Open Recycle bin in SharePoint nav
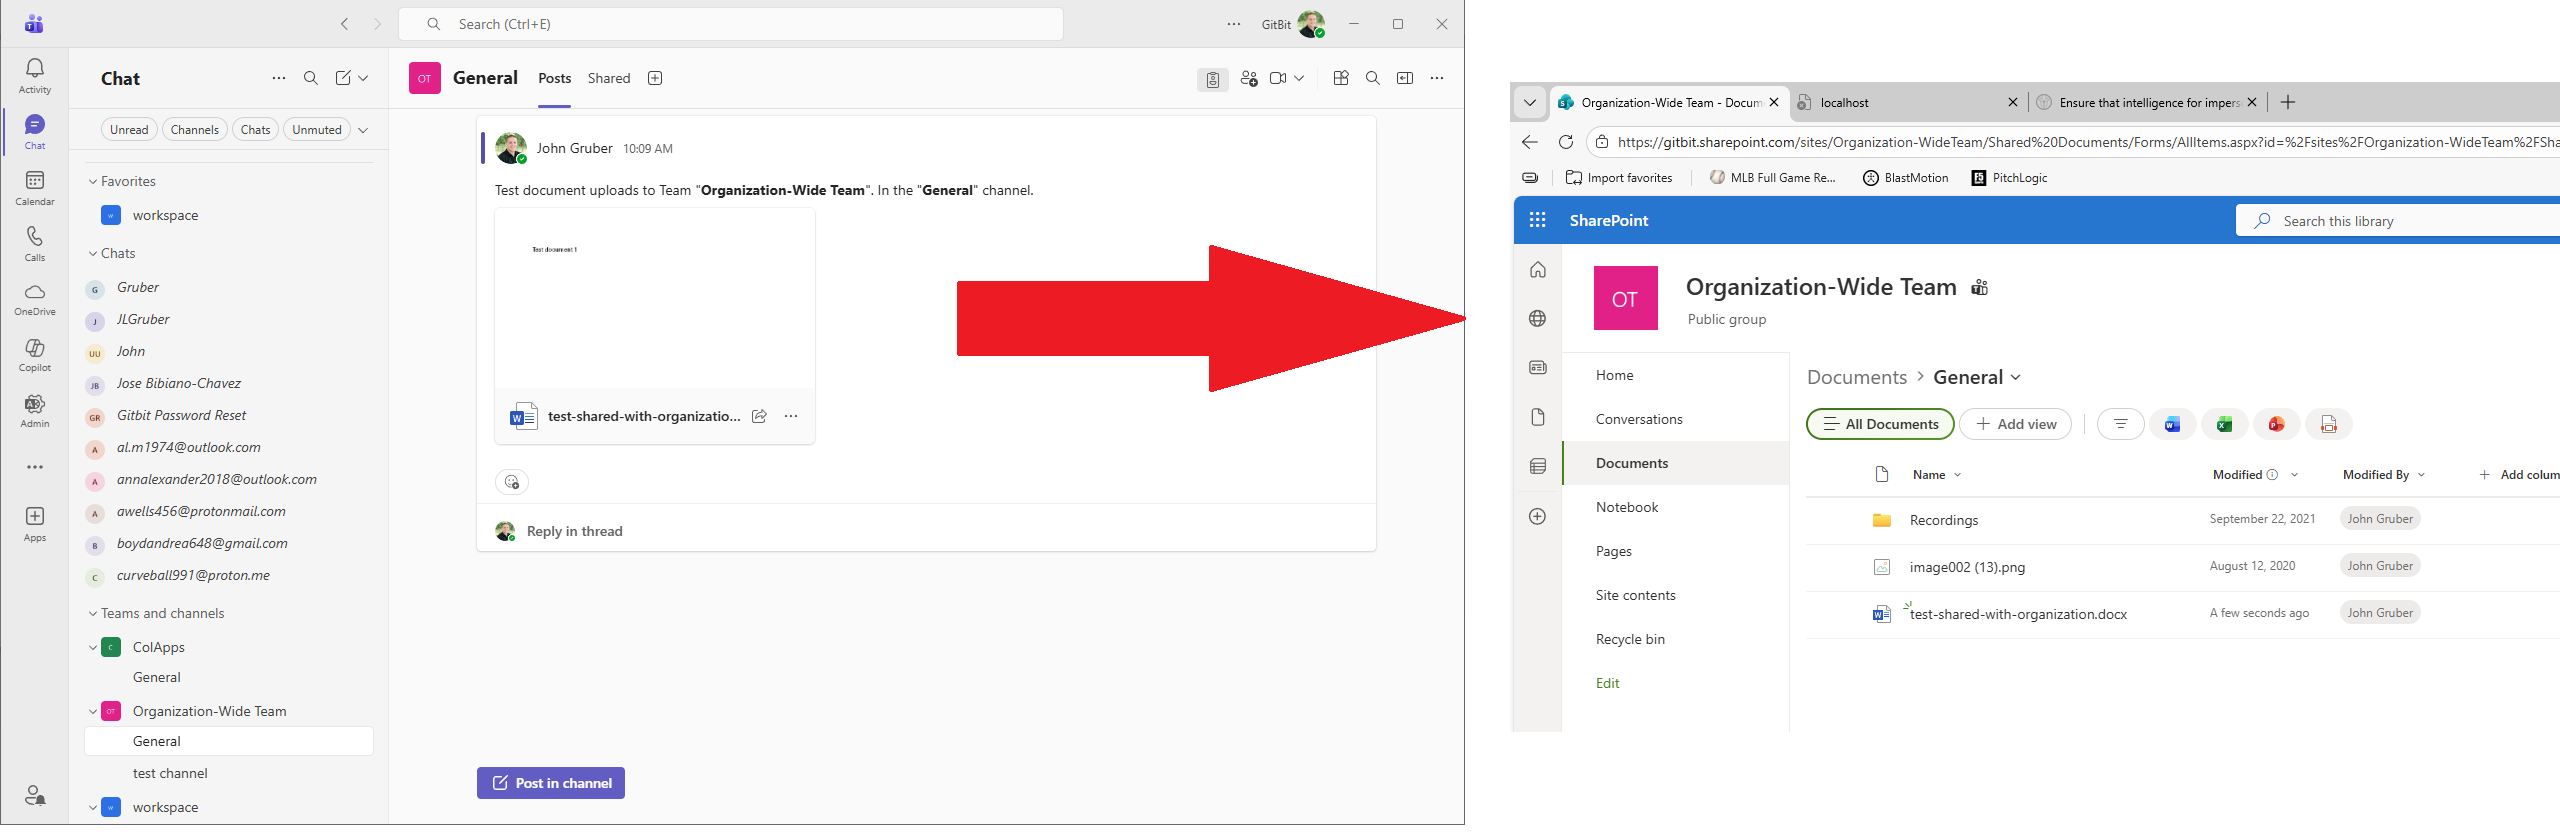The width and height of the screenshot is (2560, 832). point(1630,639)
